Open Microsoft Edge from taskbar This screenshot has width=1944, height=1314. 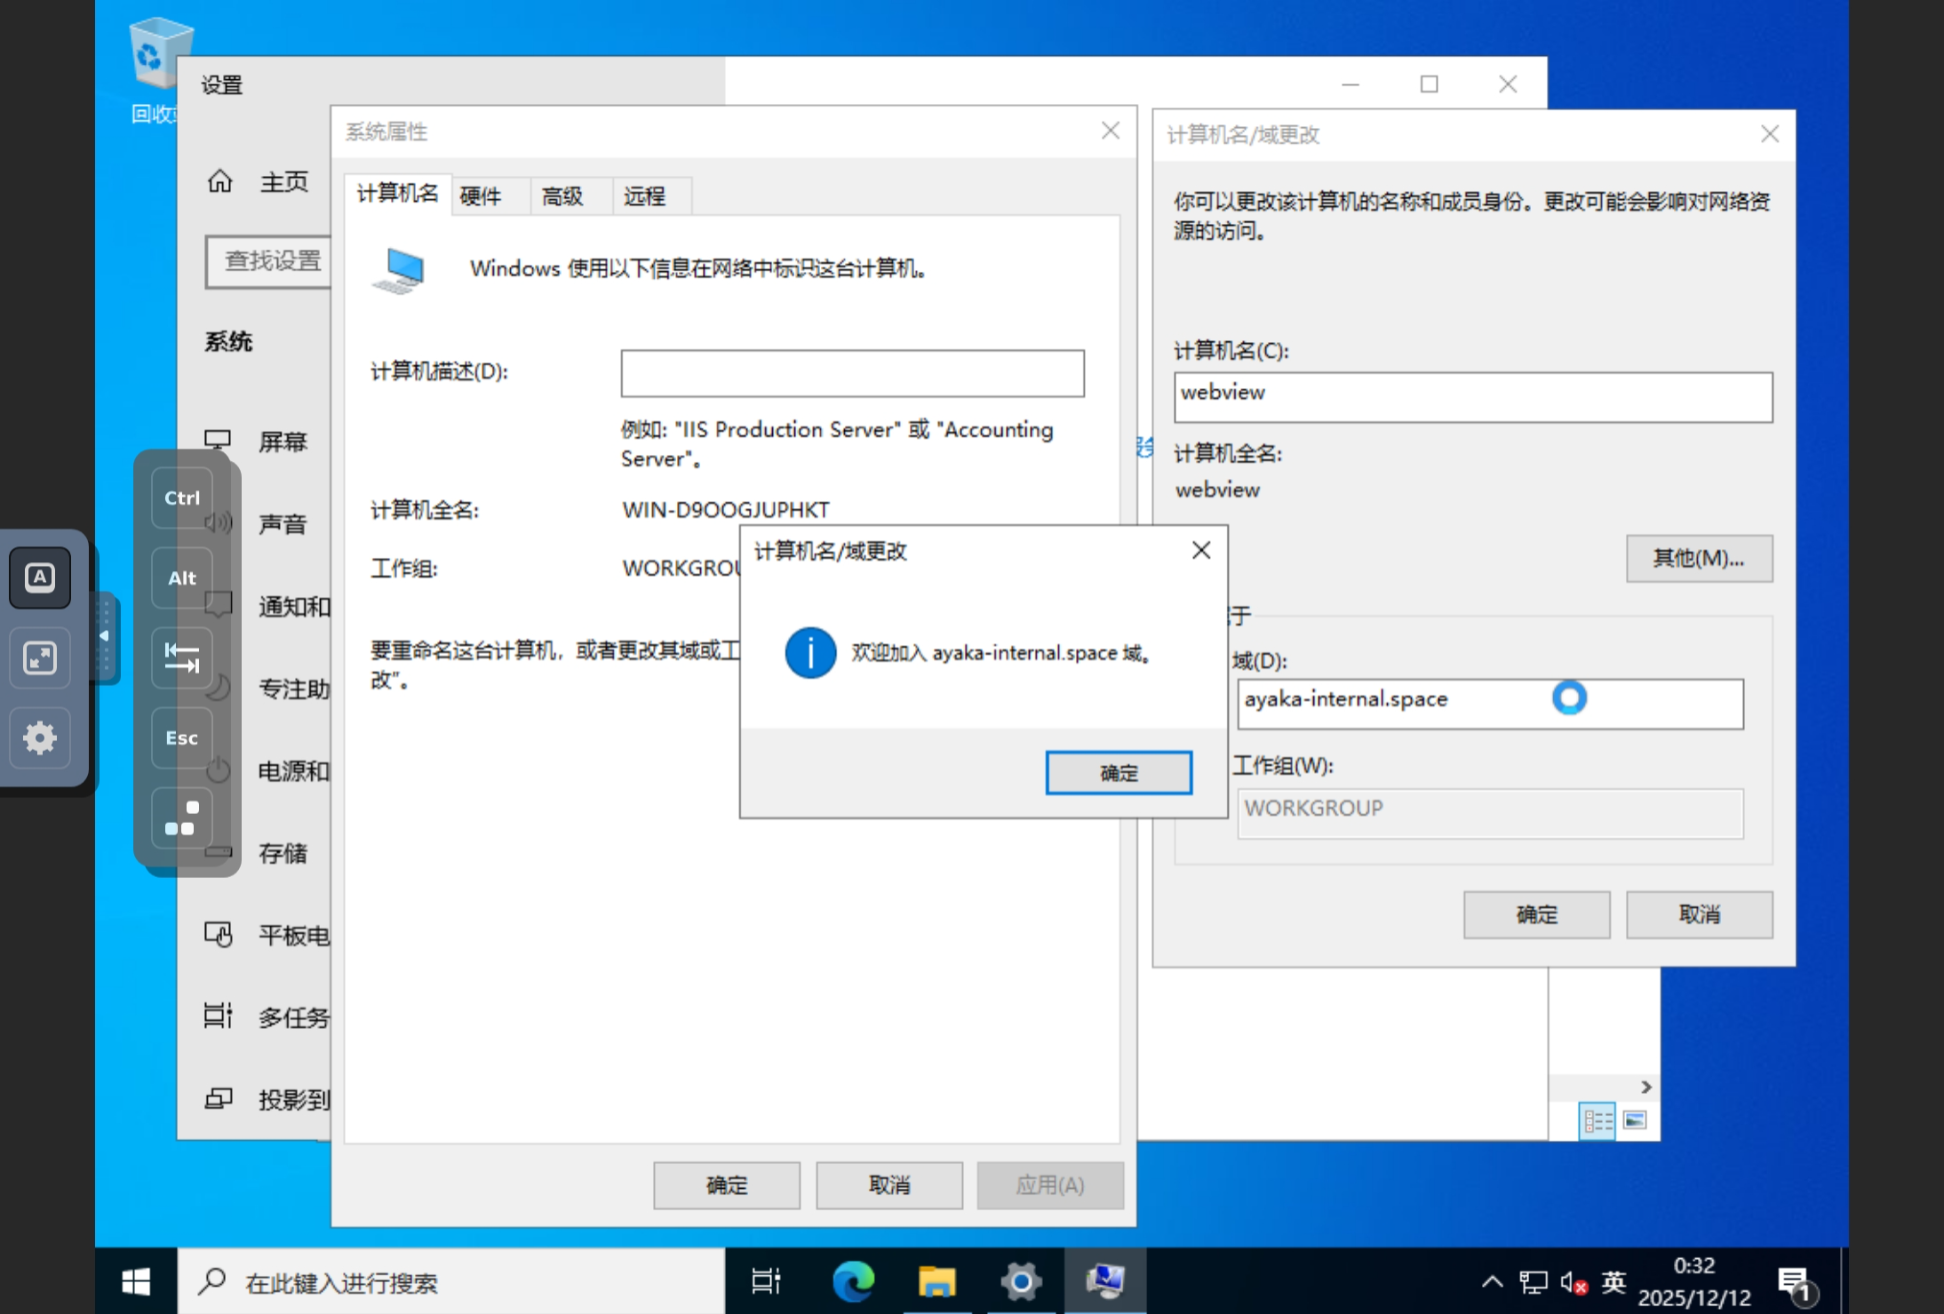tap(853, 1281)
